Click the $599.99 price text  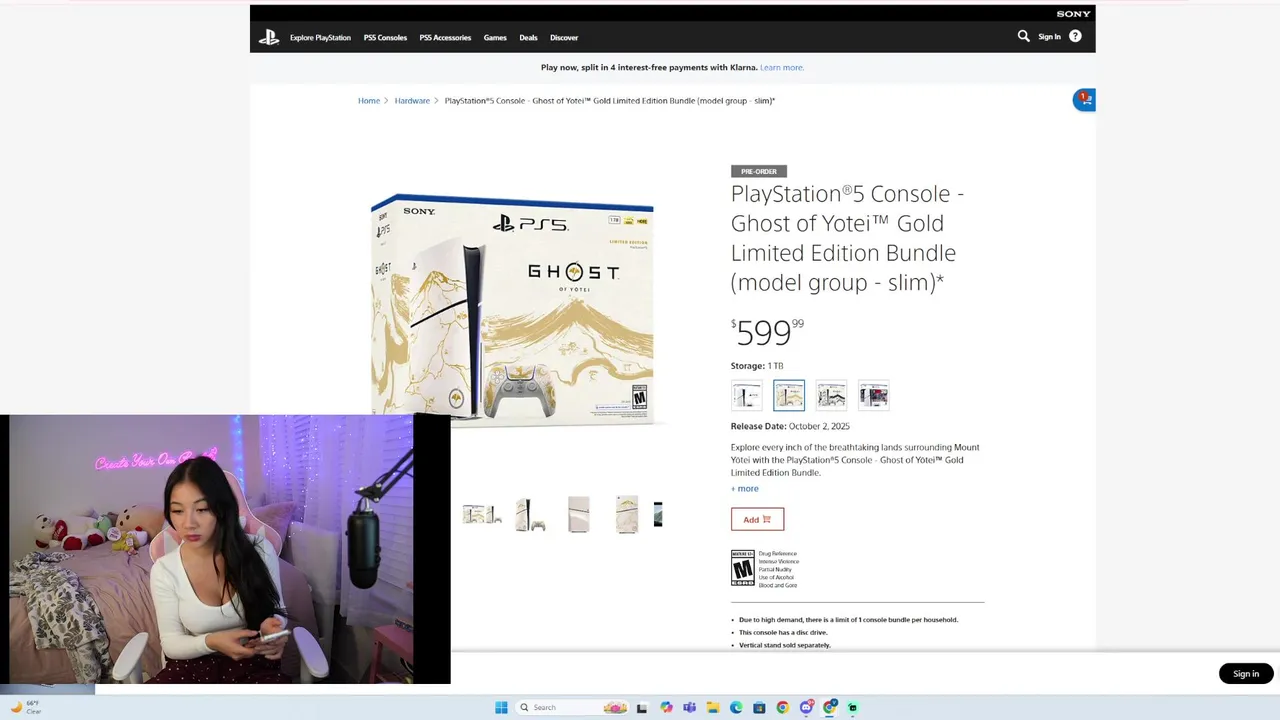(767, 332)
